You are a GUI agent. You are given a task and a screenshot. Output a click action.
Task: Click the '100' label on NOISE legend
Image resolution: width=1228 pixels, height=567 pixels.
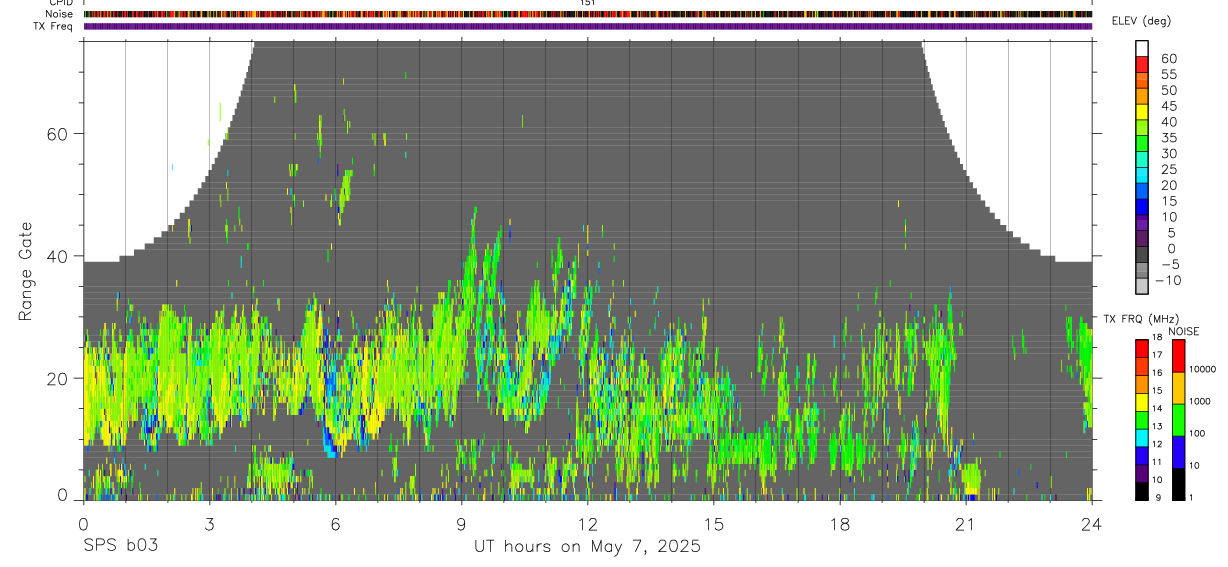click(x=1198, y=433)
